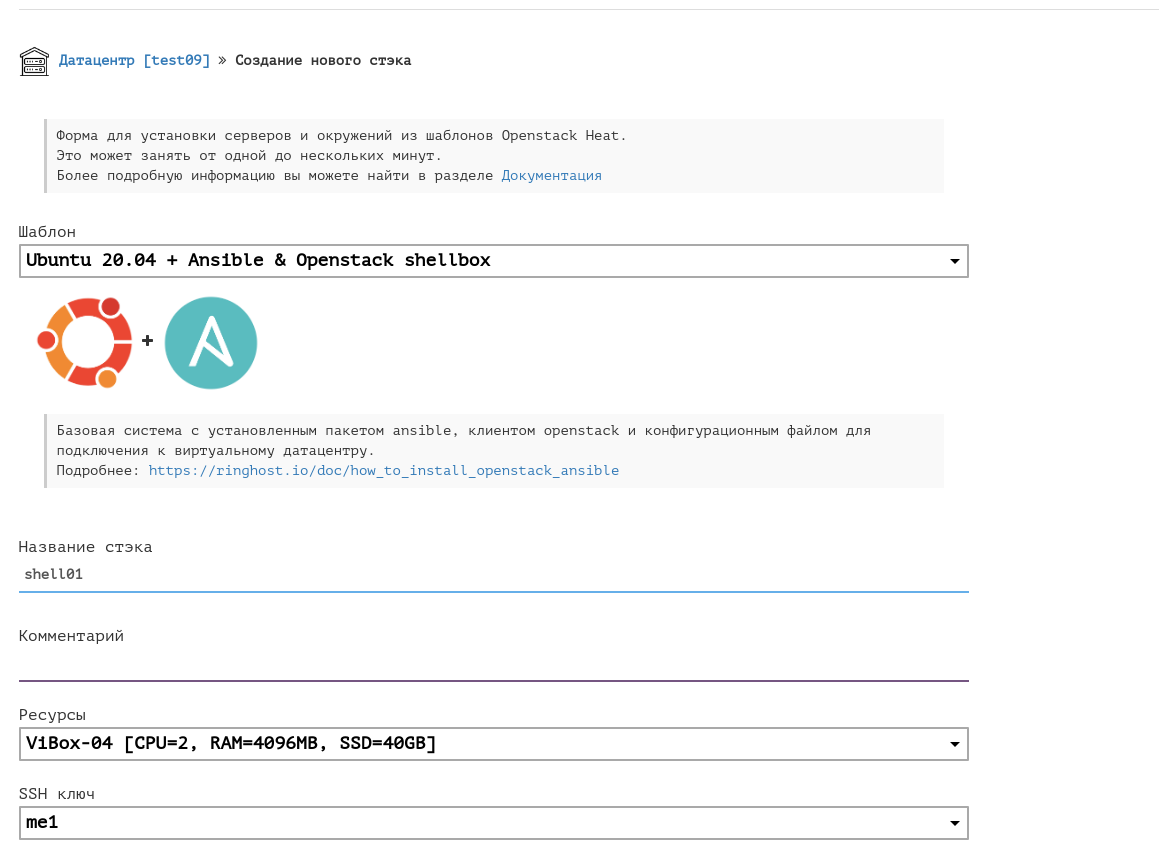Click the plus sign between the logos

[x=147, y=341]
